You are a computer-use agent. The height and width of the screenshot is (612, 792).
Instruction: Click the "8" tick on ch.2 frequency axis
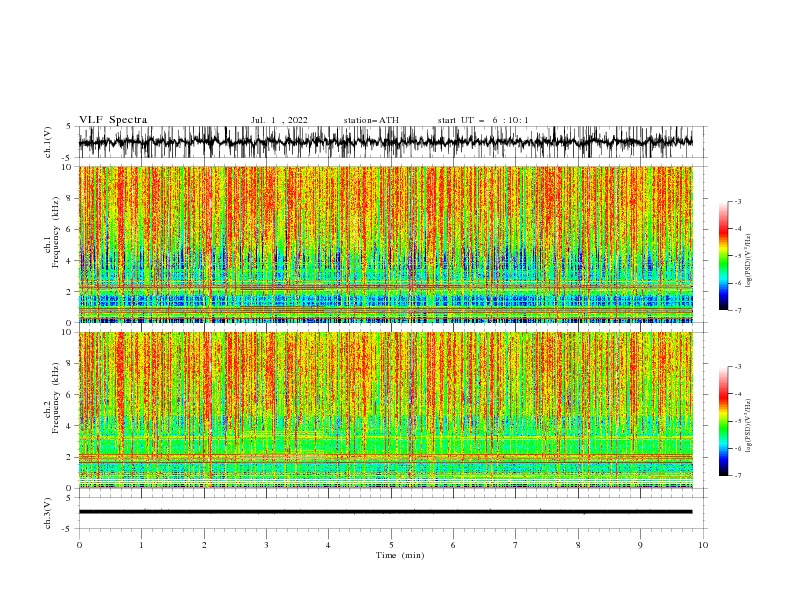[x=69, y=364]
